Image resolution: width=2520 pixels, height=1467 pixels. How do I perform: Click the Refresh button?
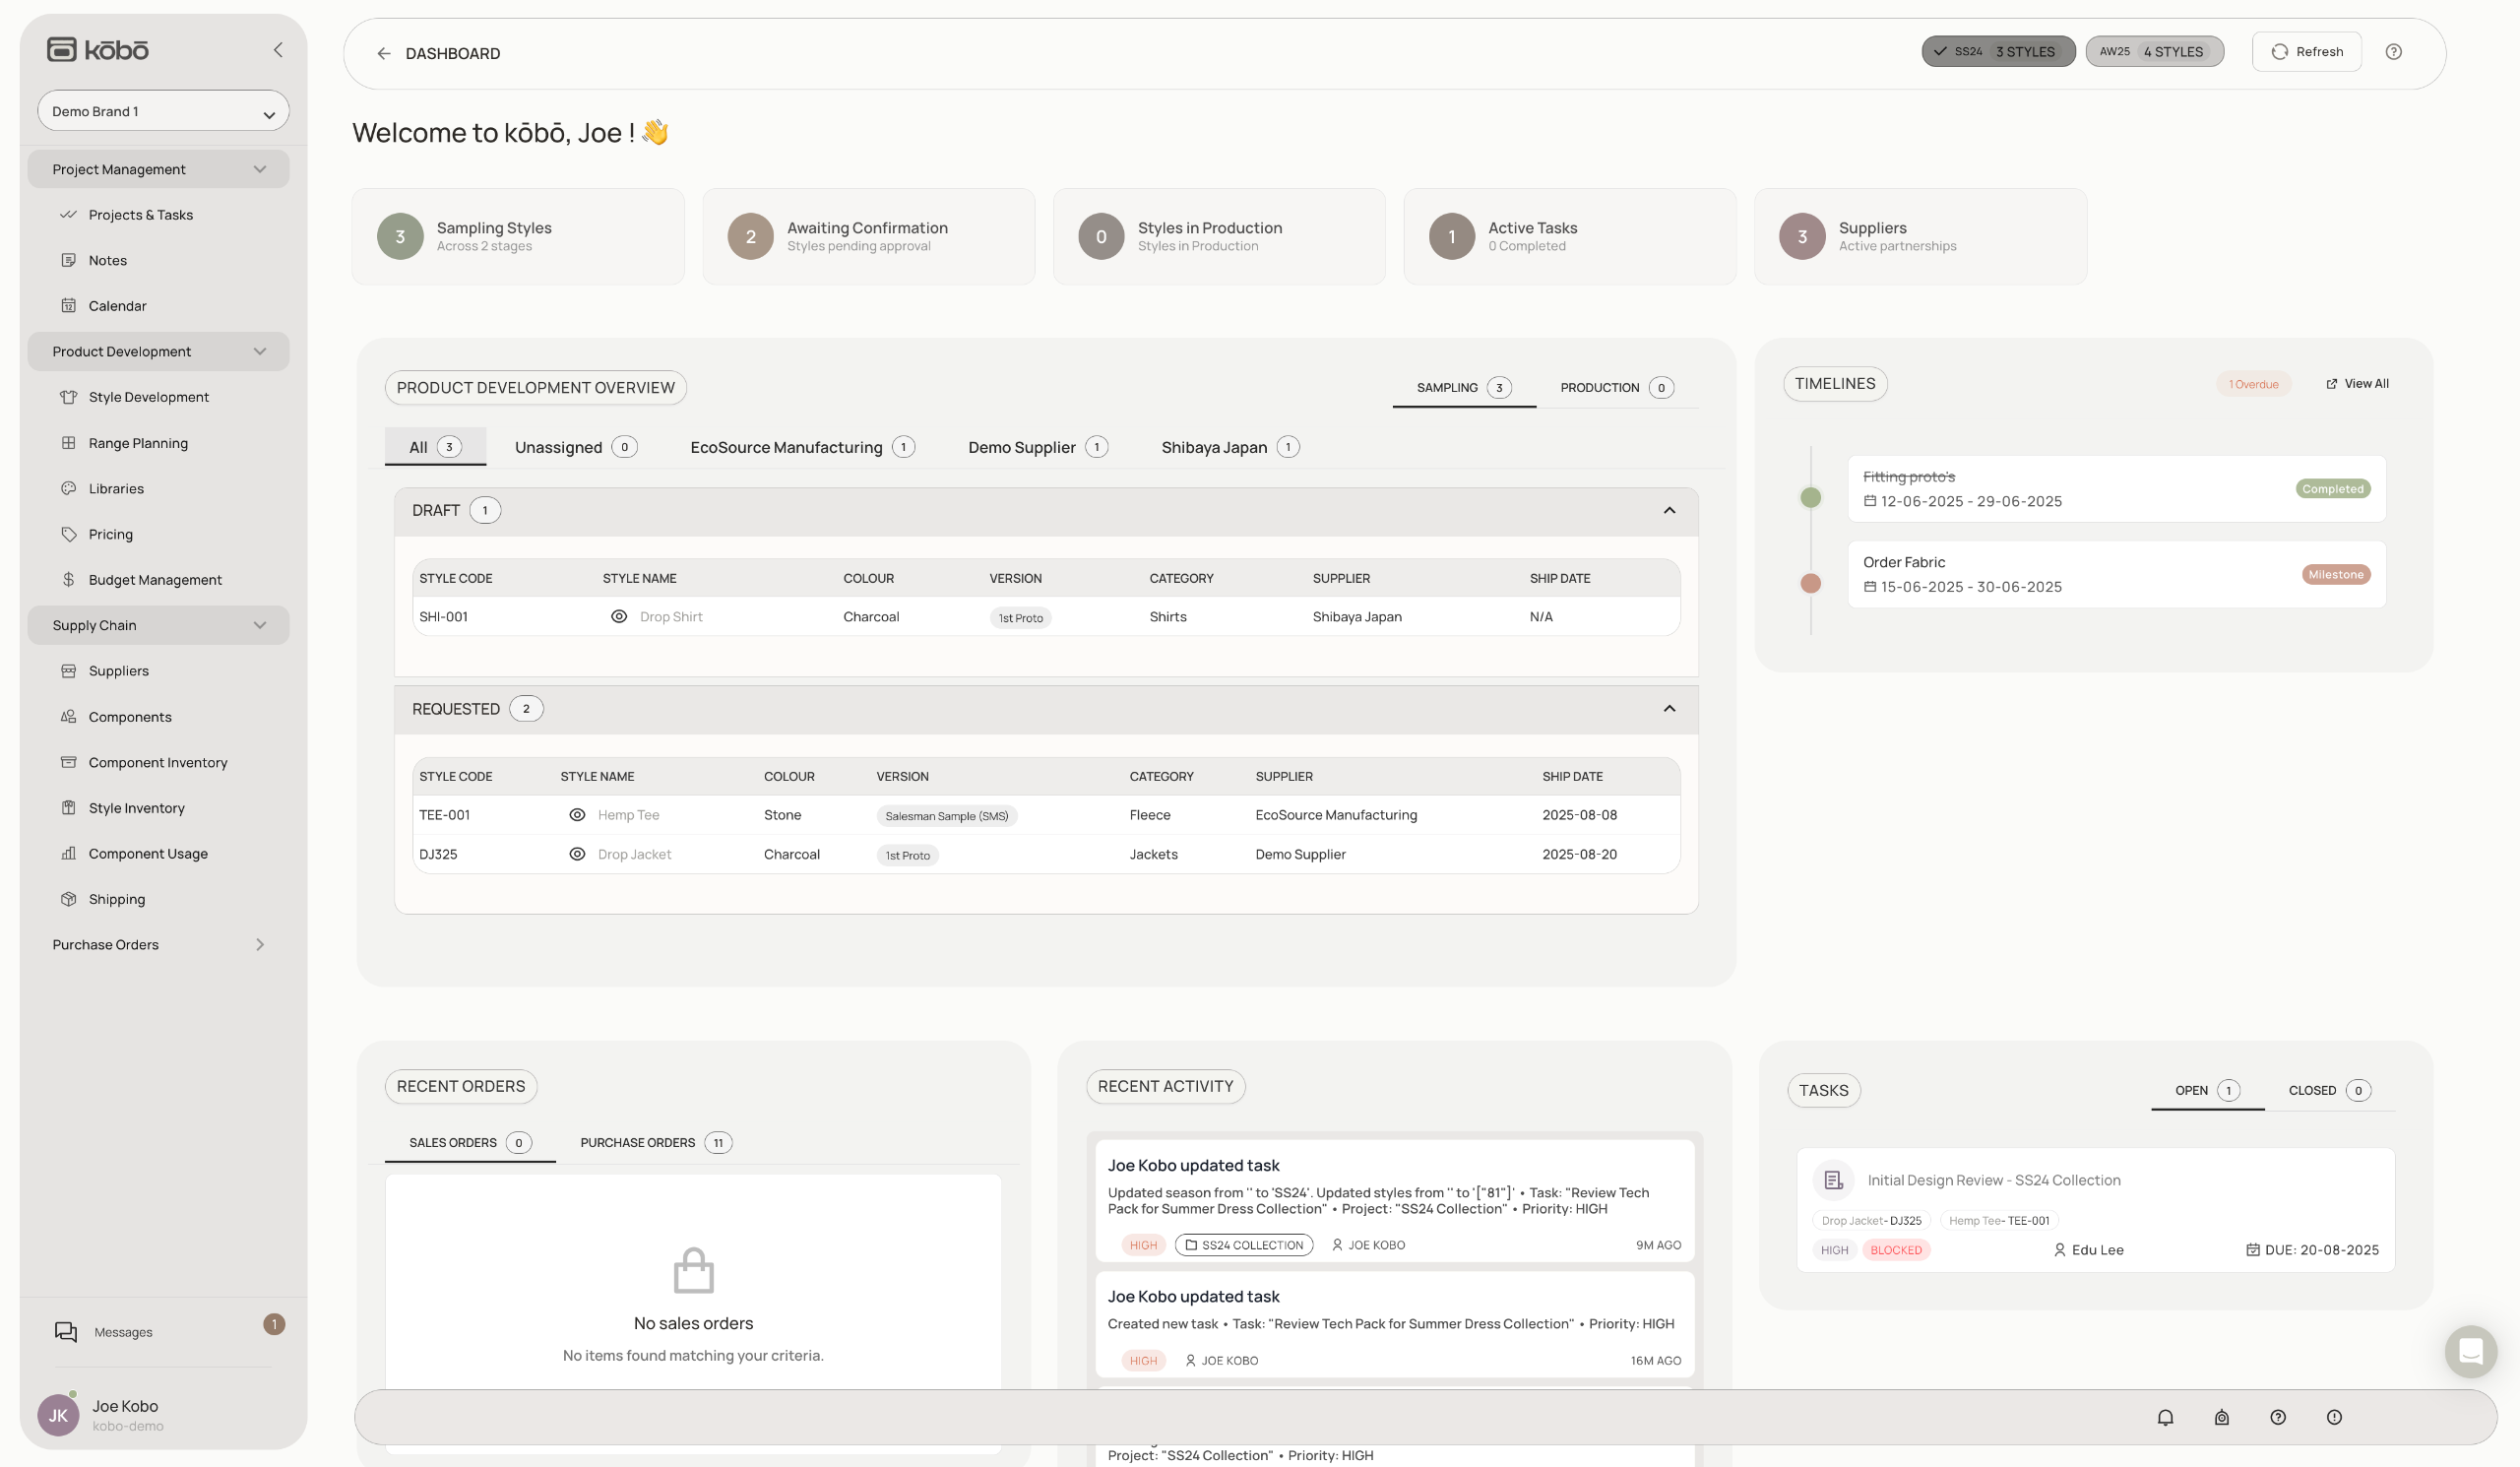click(2306, 52)
